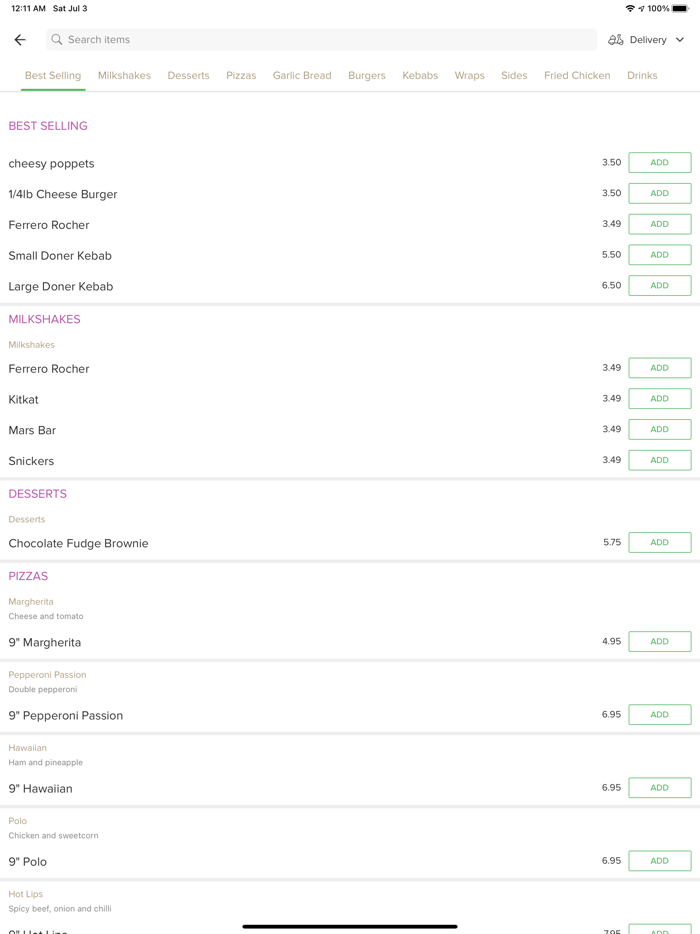Tap the battery status icon
Image resolution: width=700 pixels, height=934 pixels.
point(680,9)
